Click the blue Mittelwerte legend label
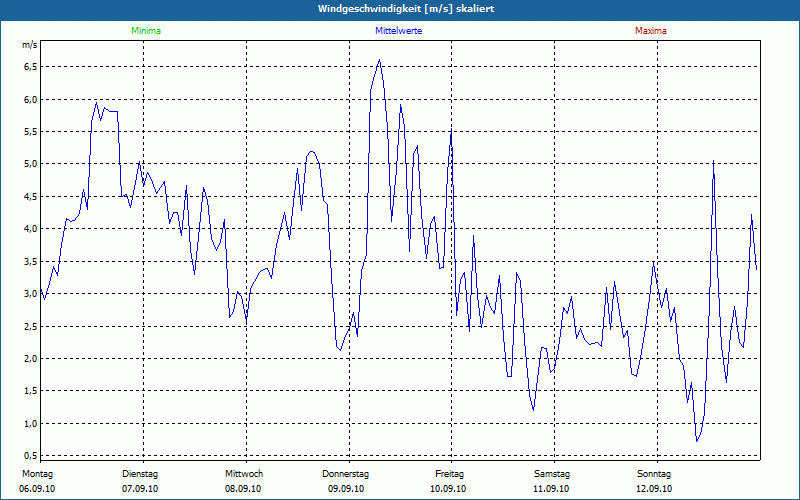The width and height of the screenshot is (800, 500). [398, 31]
